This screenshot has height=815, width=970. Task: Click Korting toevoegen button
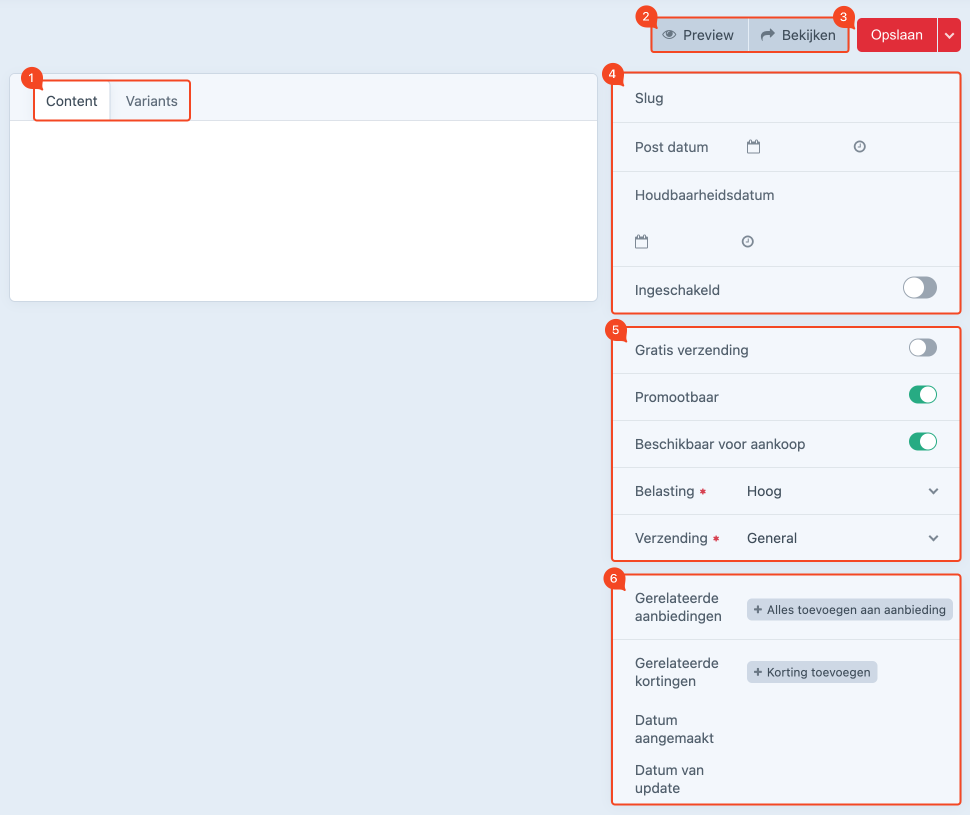(811, 672)
